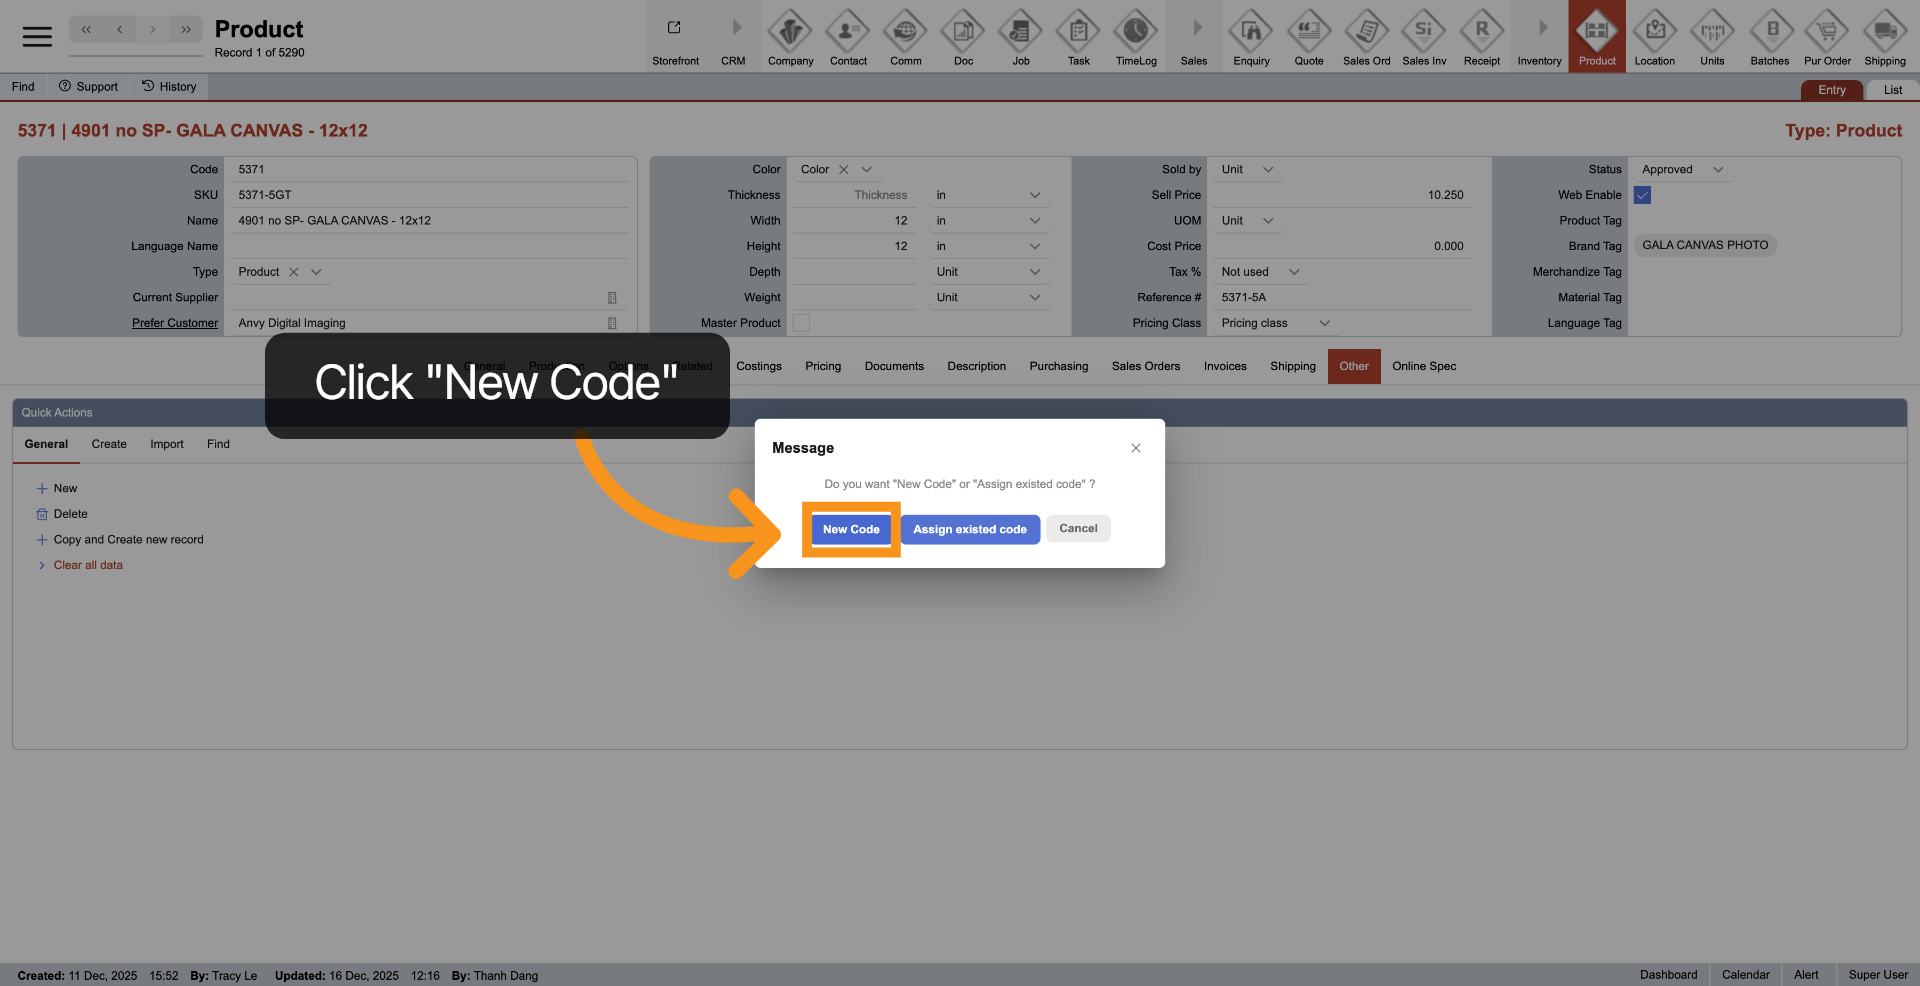This screenshot has width=1920, height=986.
Task: Open the Tax % Not used dropdown
Action: coord(1293,272)
